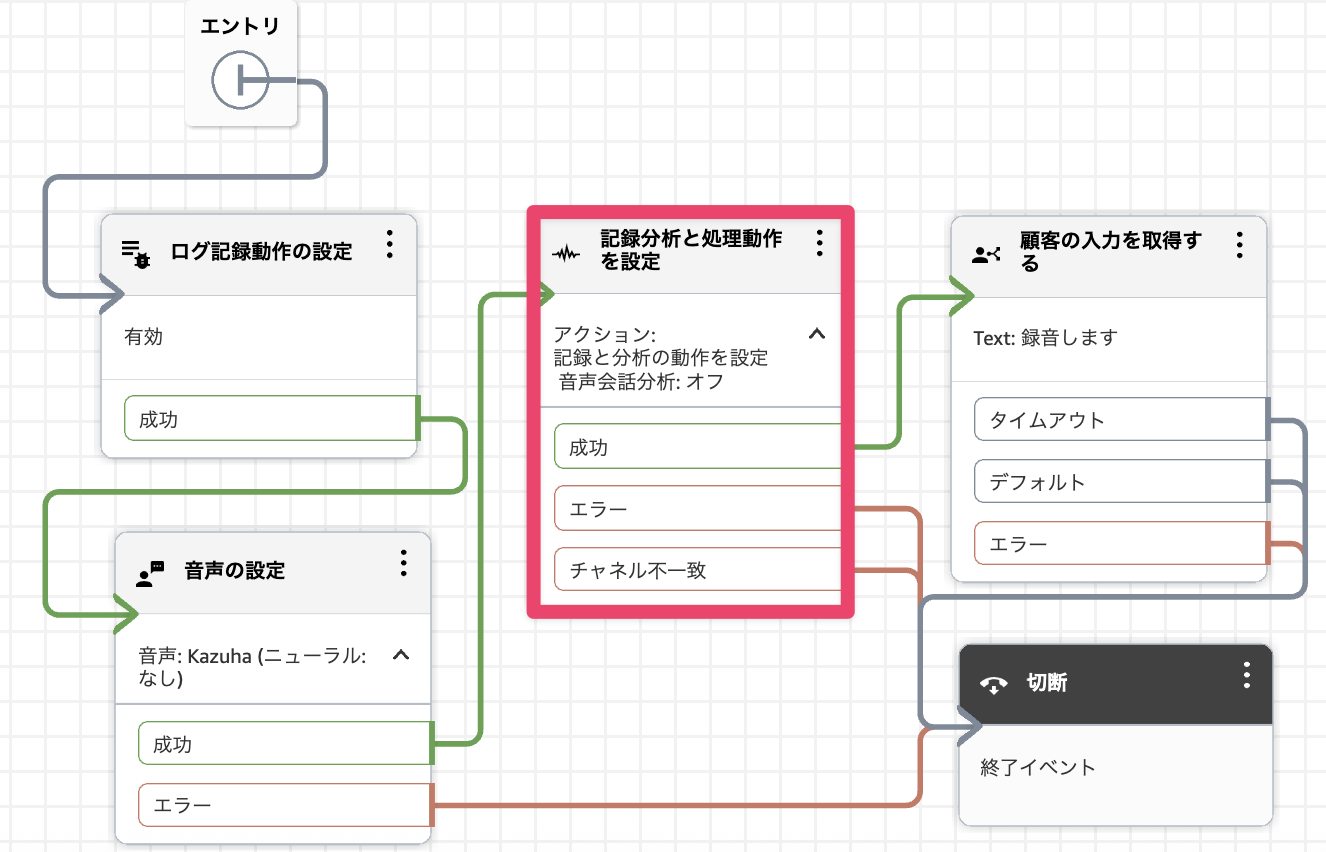
Task: Click the チャネル不一致 output branch
Action: (x=697, y=570)
